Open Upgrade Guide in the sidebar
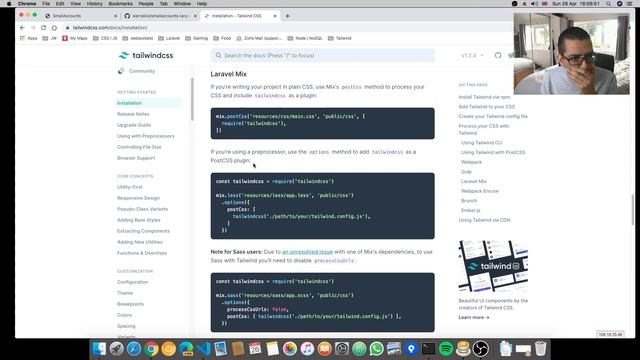The height and width of the screenshot is (360, 640). 134,125
